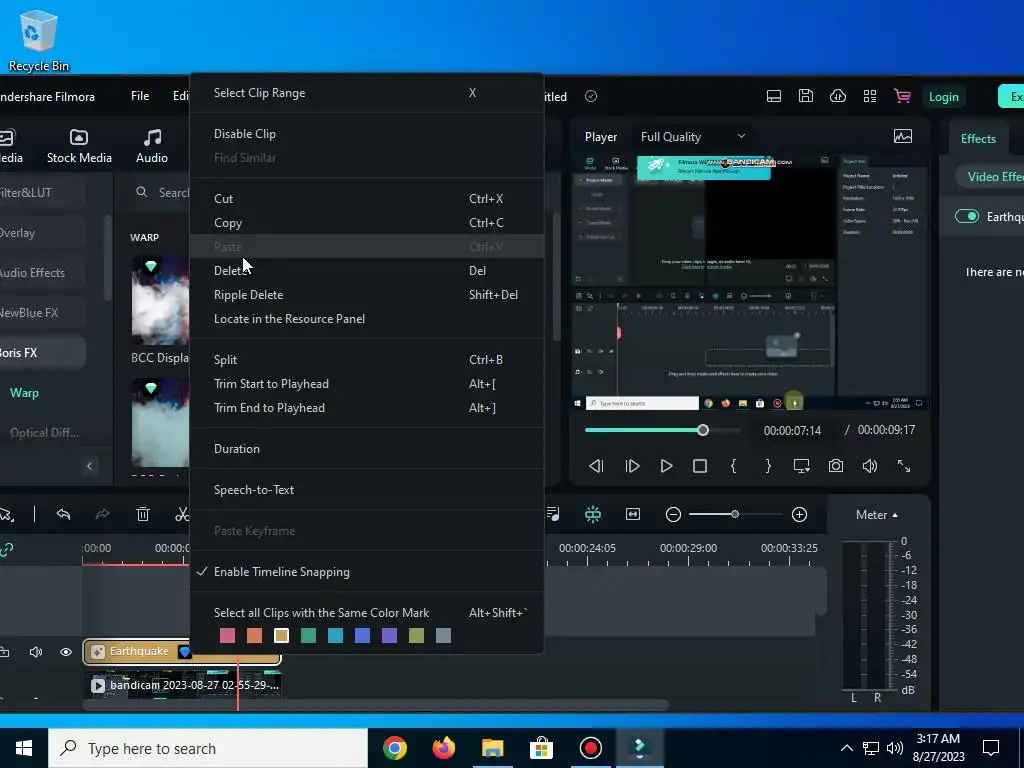Choose Speech-to-Text menu entry
Screen dimensions: 1024x768
[x=367, y=490]
